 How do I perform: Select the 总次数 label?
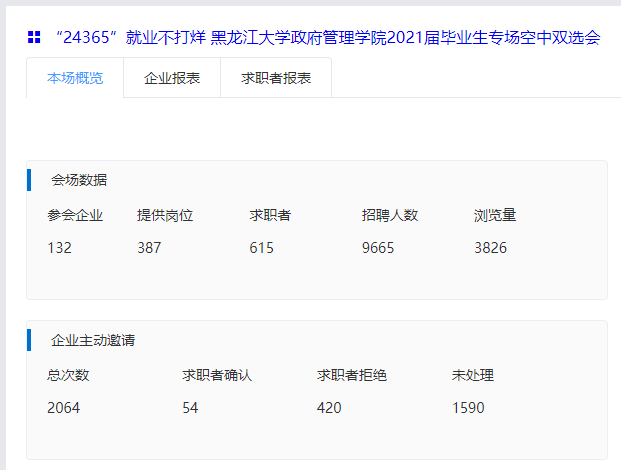click(68, 375)
